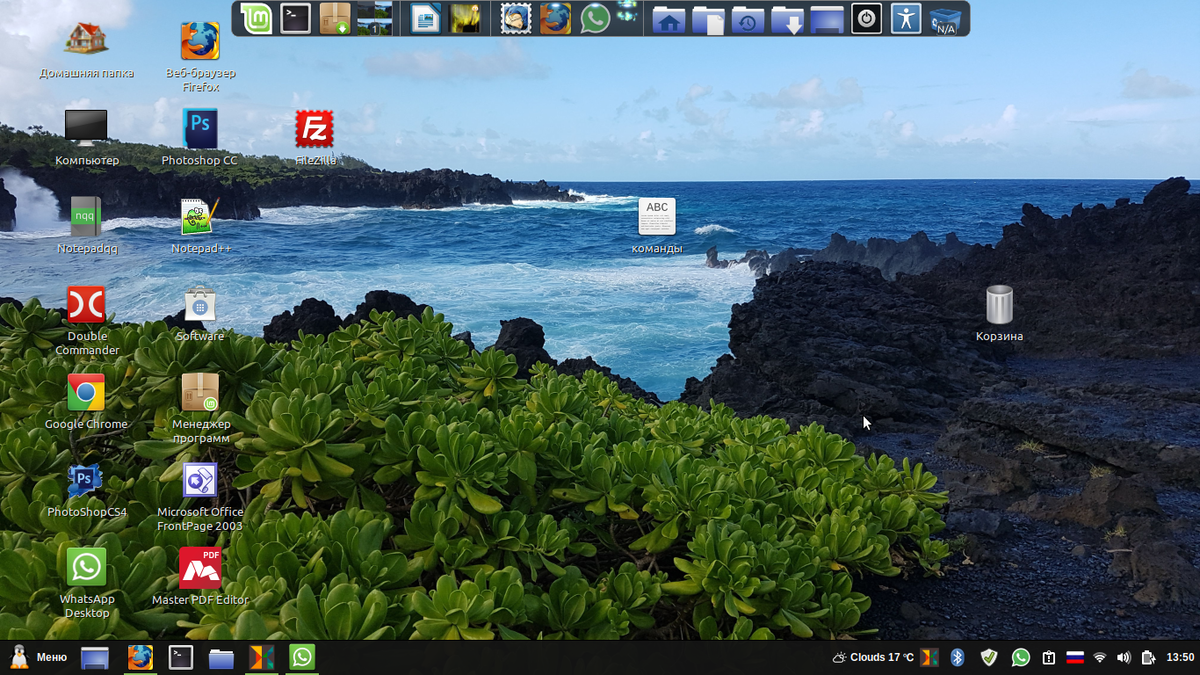Launch WhatsApp from the top dock

coord(595,18)
